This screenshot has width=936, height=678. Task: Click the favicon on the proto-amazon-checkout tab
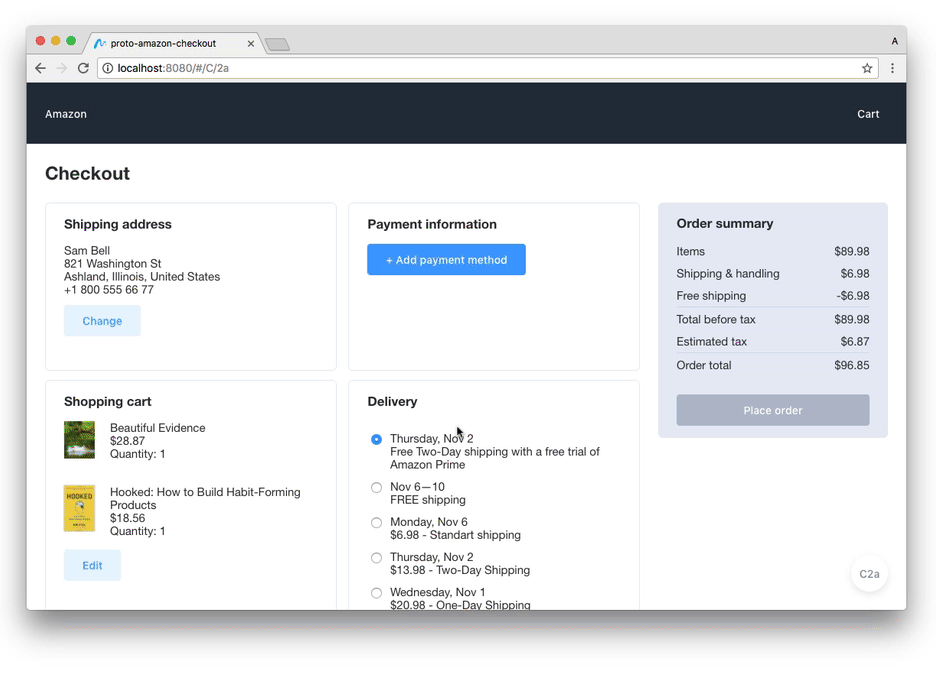coord(104,43)
